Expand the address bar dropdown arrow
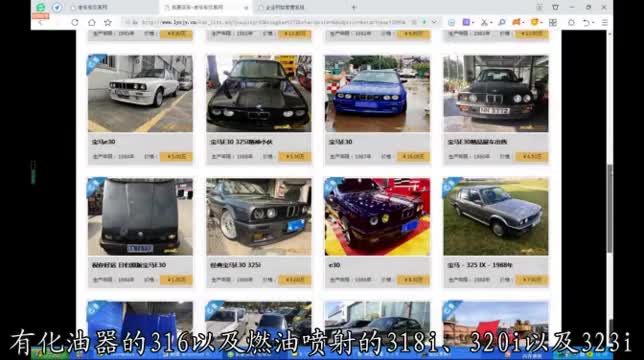 (x=434, y=22)
